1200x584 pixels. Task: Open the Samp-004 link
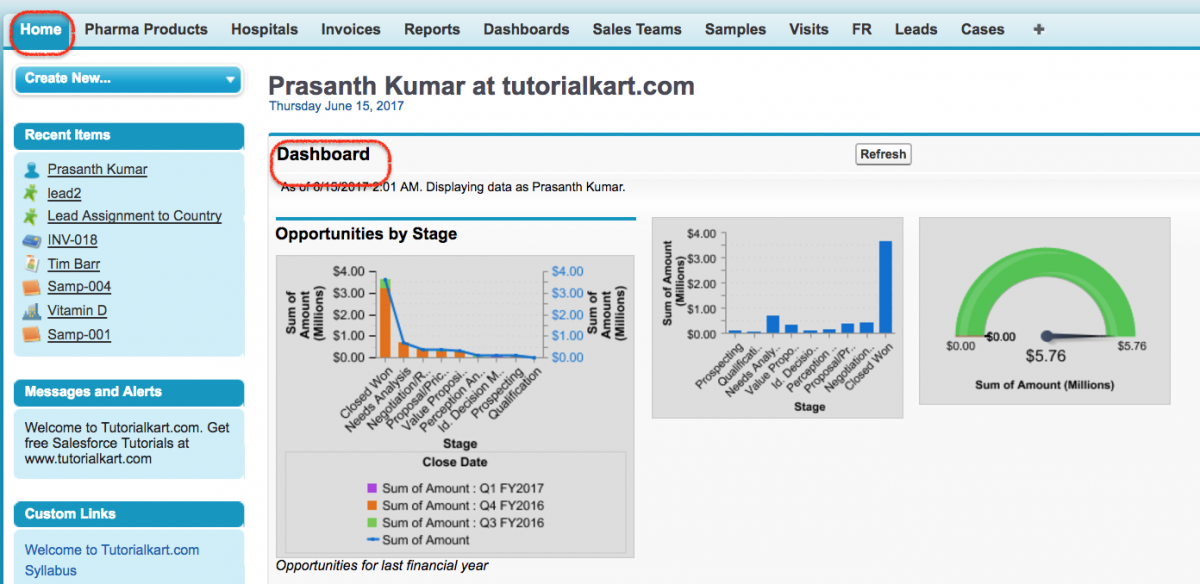[79, 287]
